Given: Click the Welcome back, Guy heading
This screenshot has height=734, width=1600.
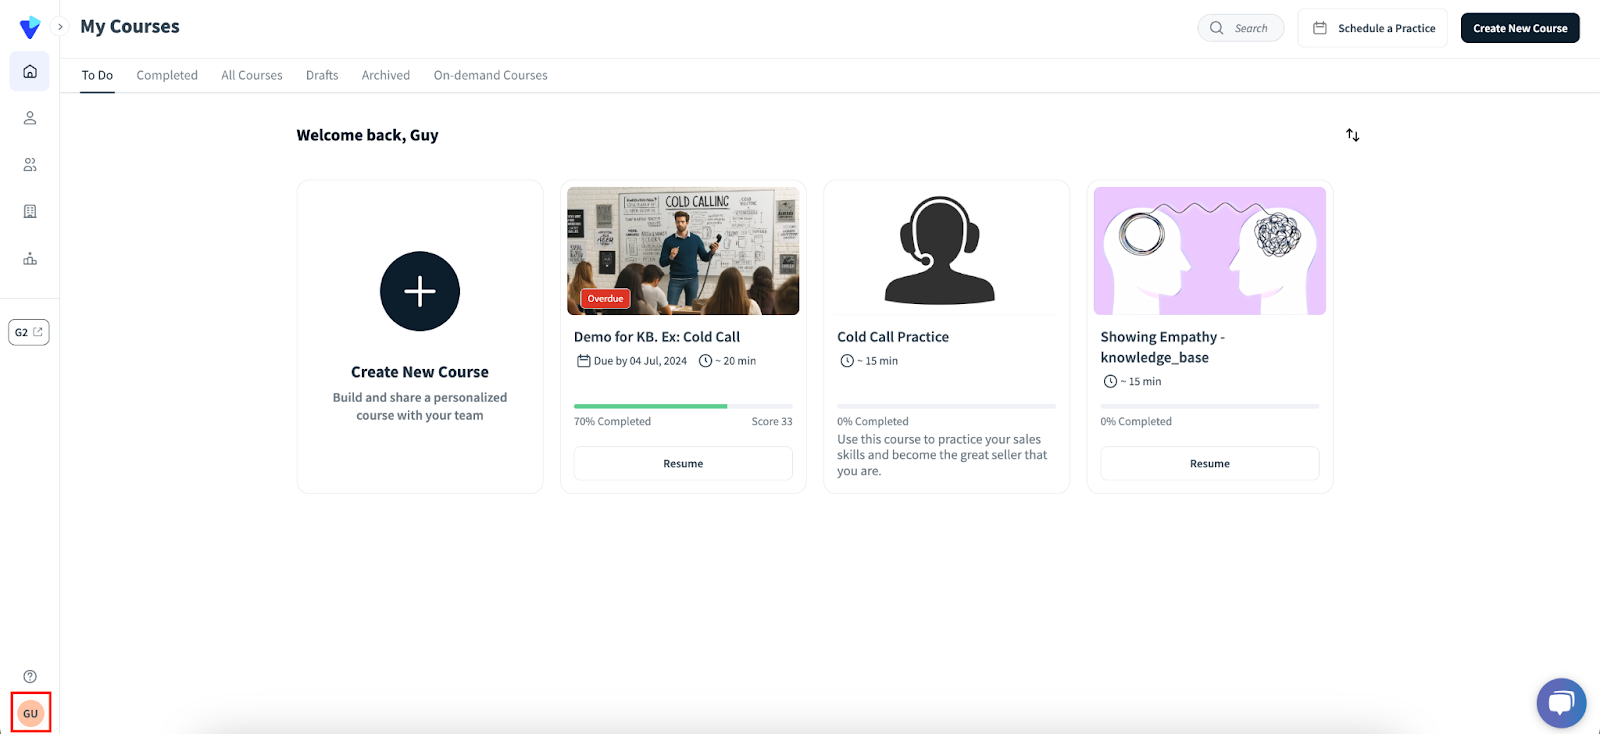Looking at the screenshot, I should tap(367, 135).
